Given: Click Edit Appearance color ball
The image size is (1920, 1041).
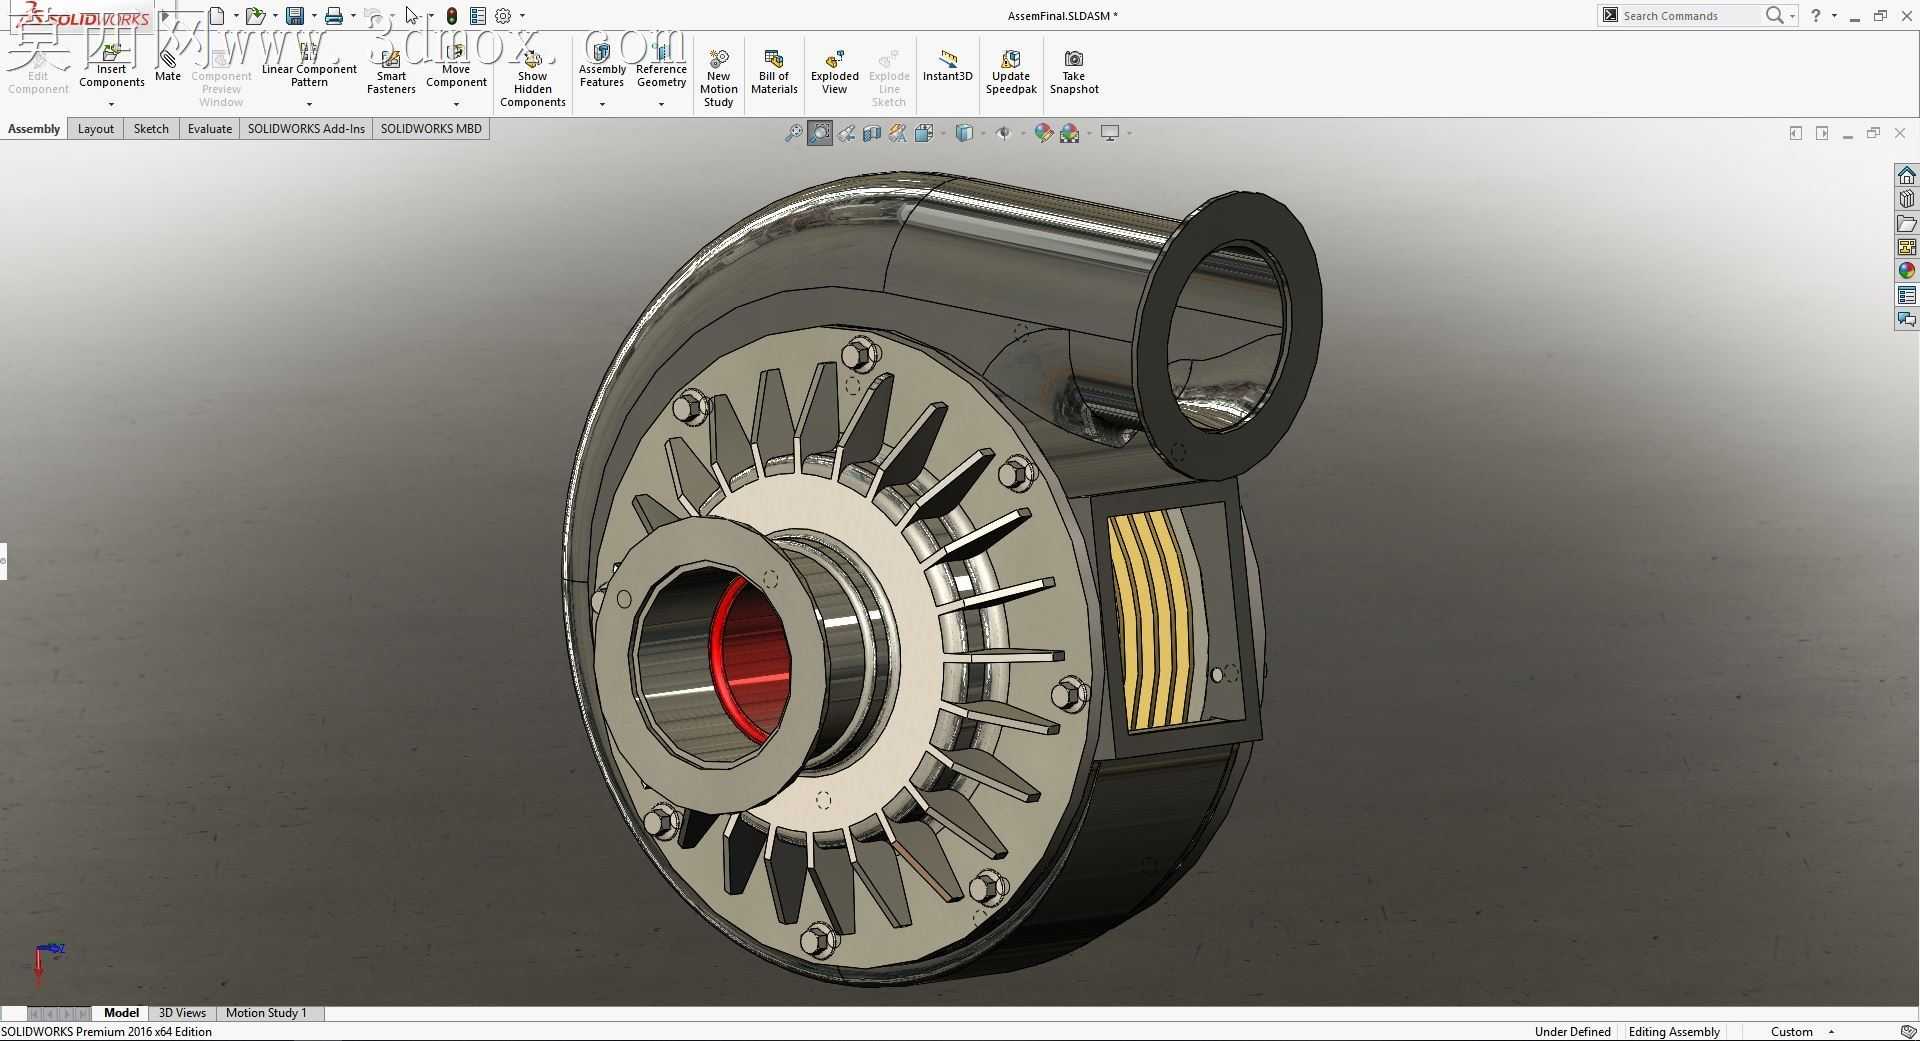Looking at the screenshot, I should click(1044, 133).
